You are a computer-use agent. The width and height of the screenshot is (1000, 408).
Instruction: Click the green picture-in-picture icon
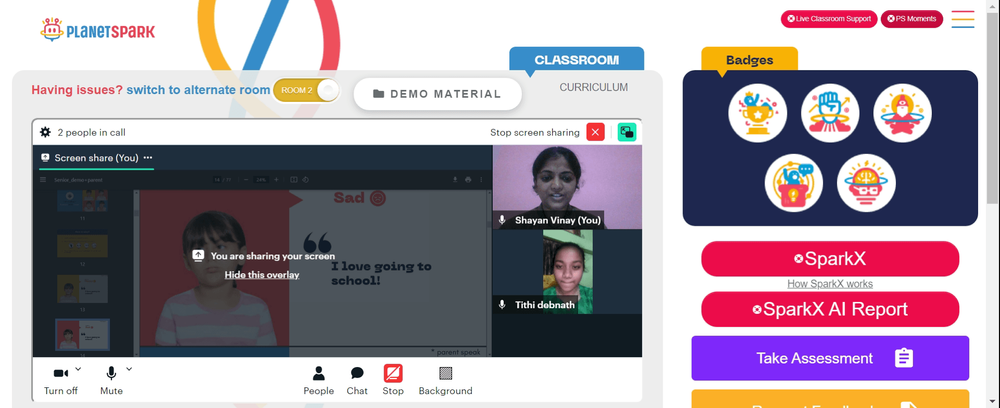point(627,132)
